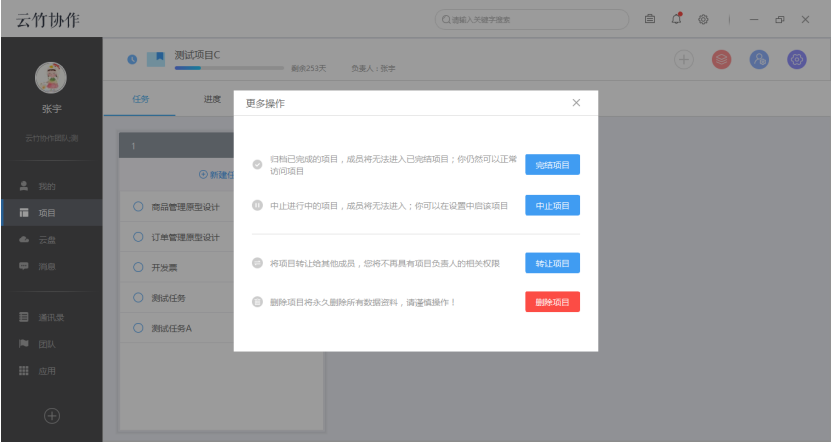
Task: Click the red layers icon in project header
Action: (x=720, y=60)
